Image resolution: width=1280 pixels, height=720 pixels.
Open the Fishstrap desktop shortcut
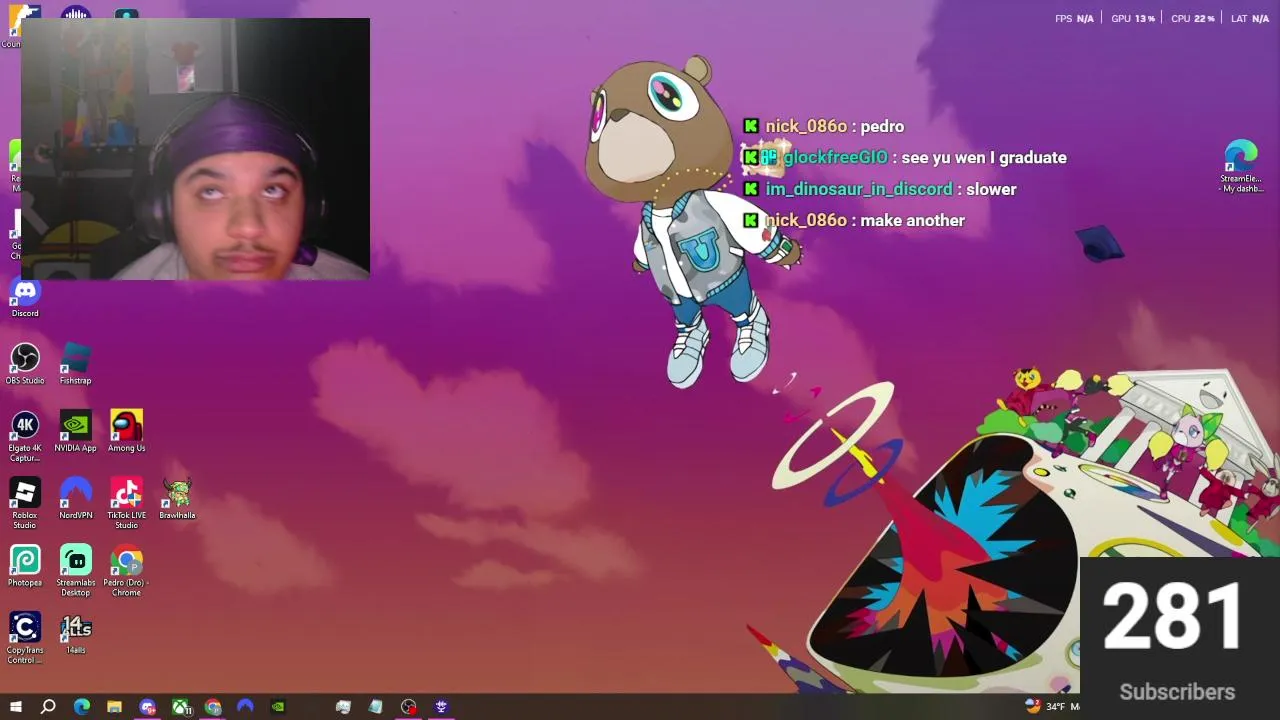click(76, 366)
